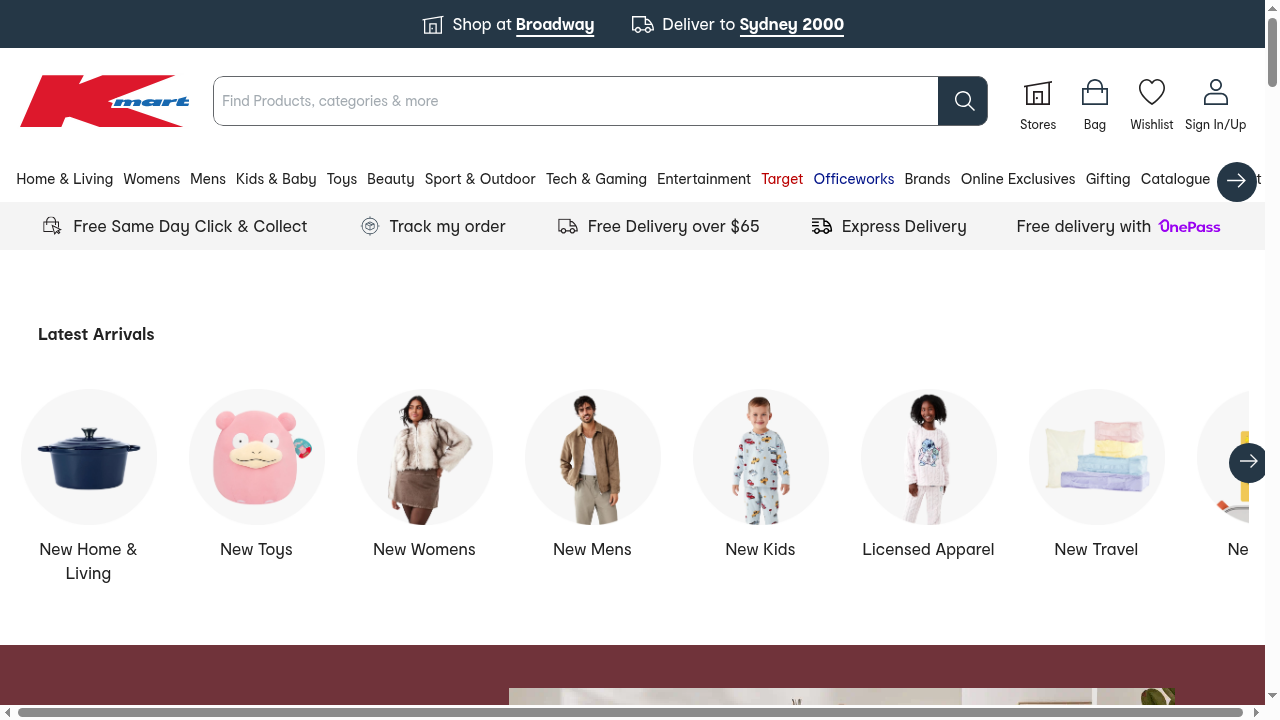Focus the Find Products search field
The height and width of the screenshot is (720, 1280).
click(576, 101)
